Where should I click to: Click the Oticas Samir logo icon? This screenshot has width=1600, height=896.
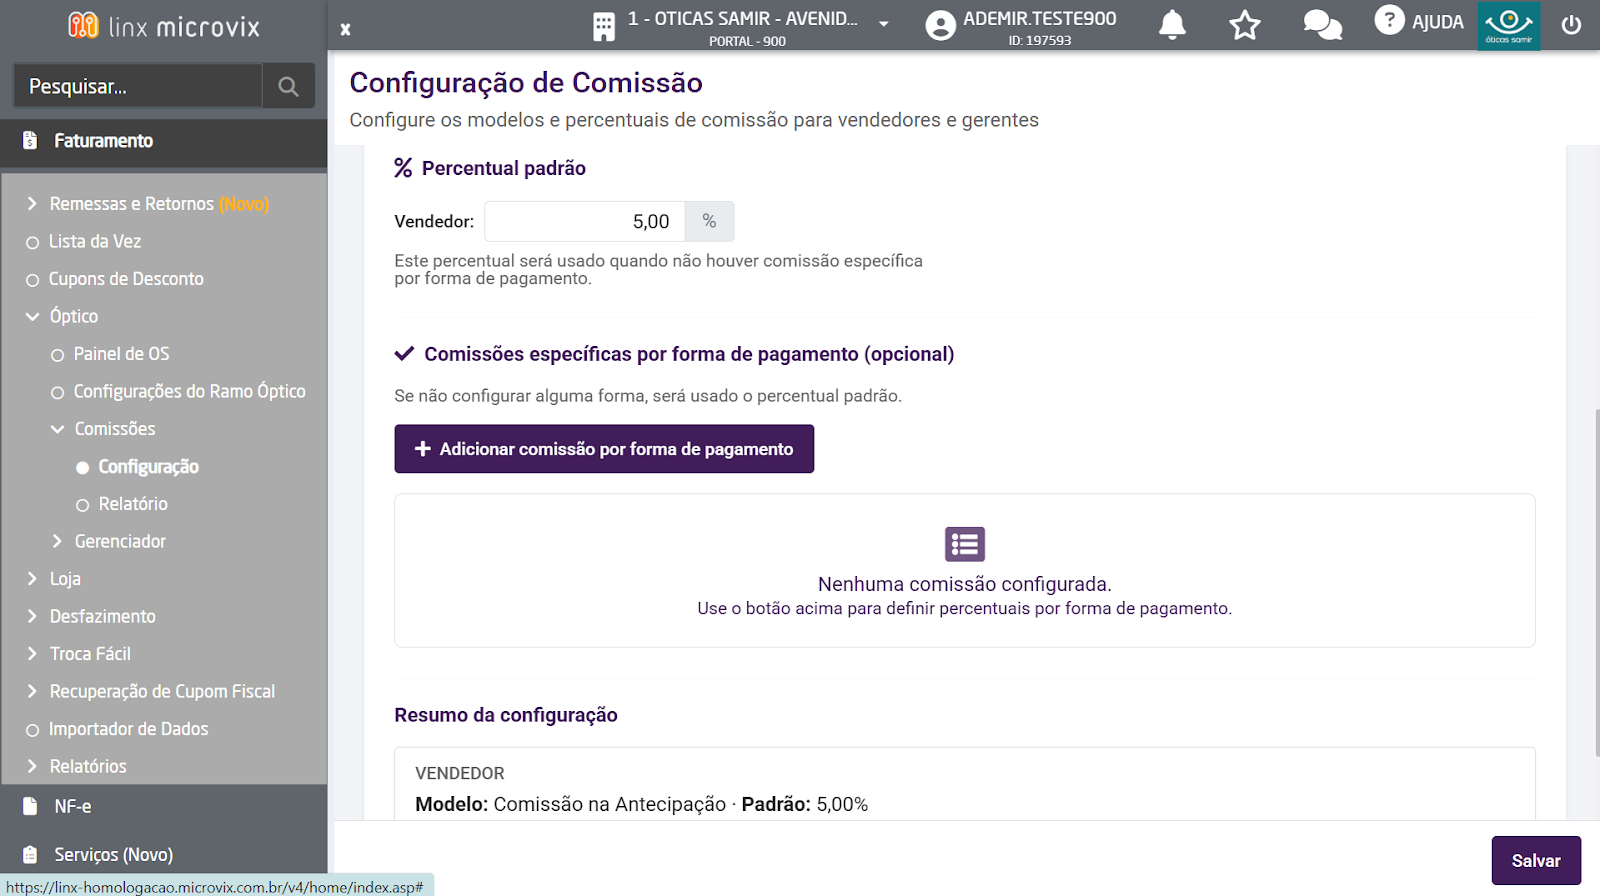(x=1509, y=25)
